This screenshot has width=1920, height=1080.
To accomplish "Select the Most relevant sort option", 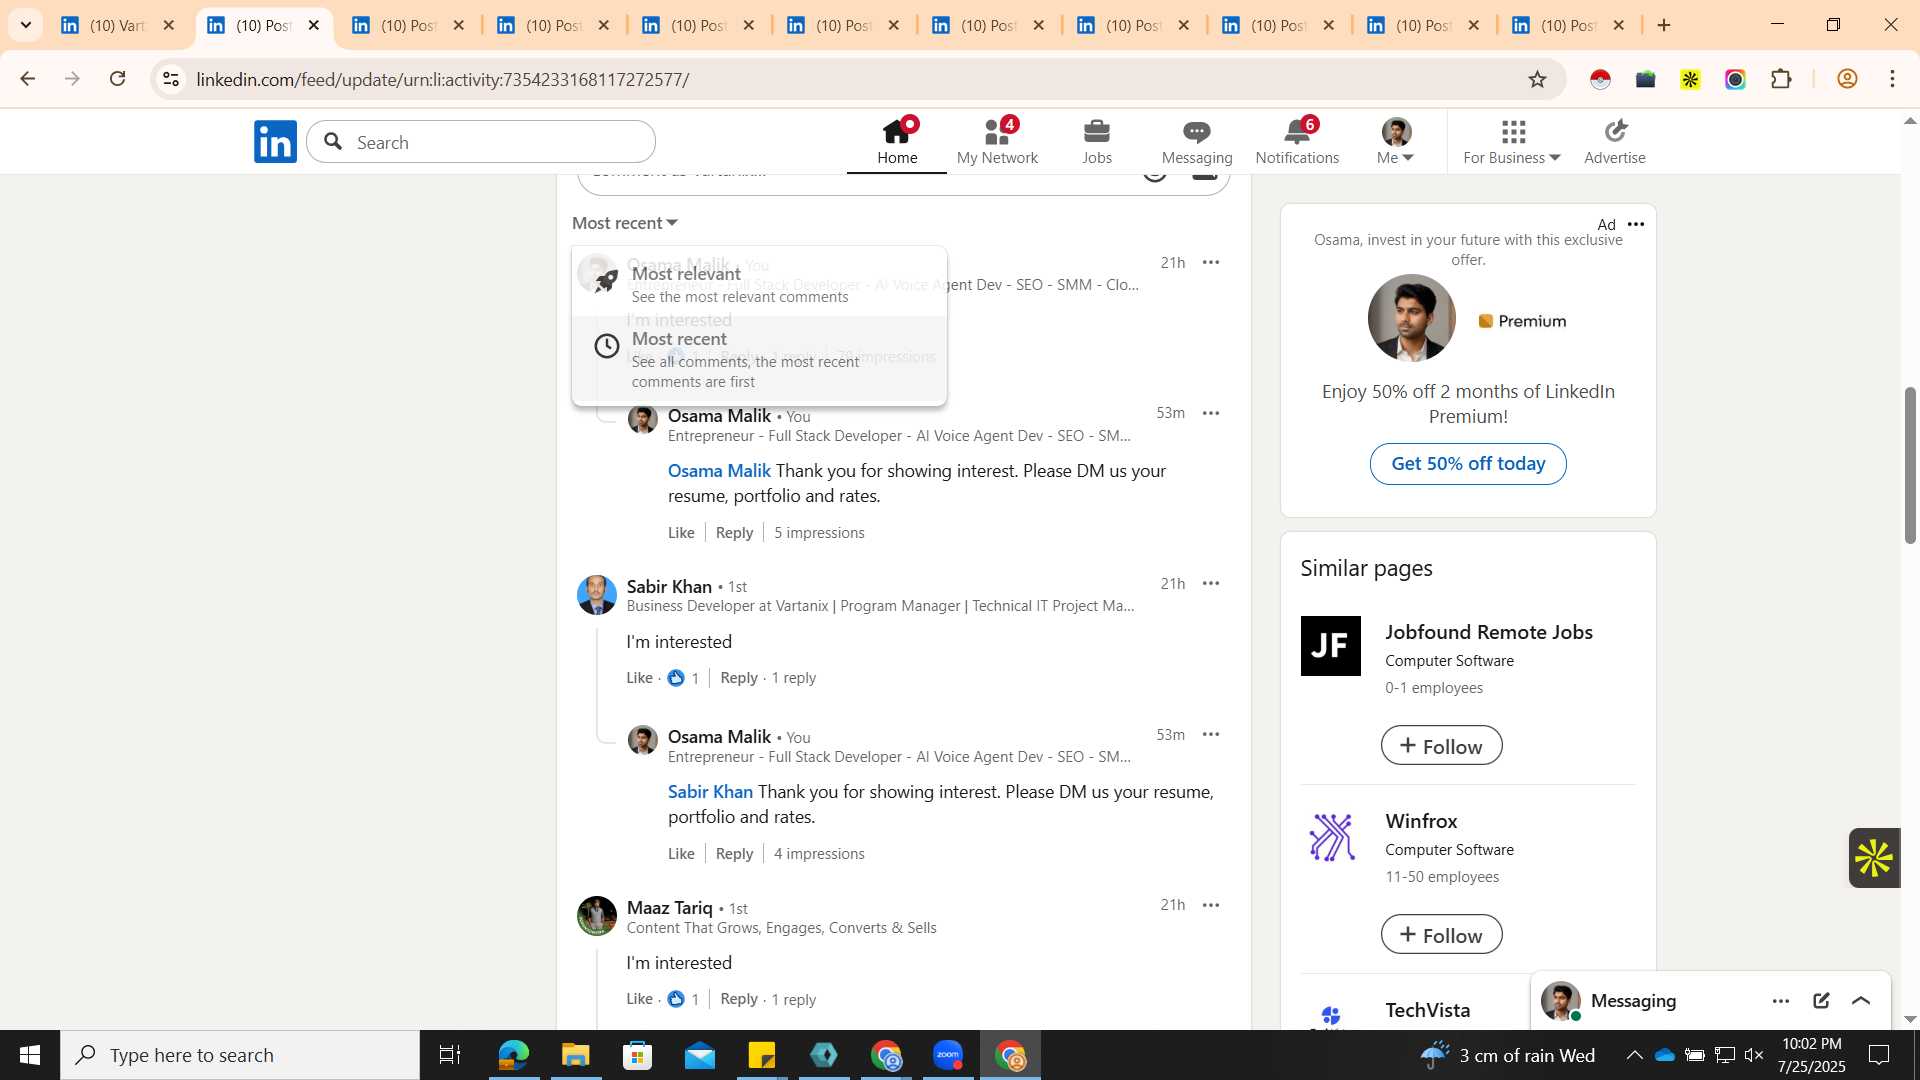I will (x=760, y=283).
